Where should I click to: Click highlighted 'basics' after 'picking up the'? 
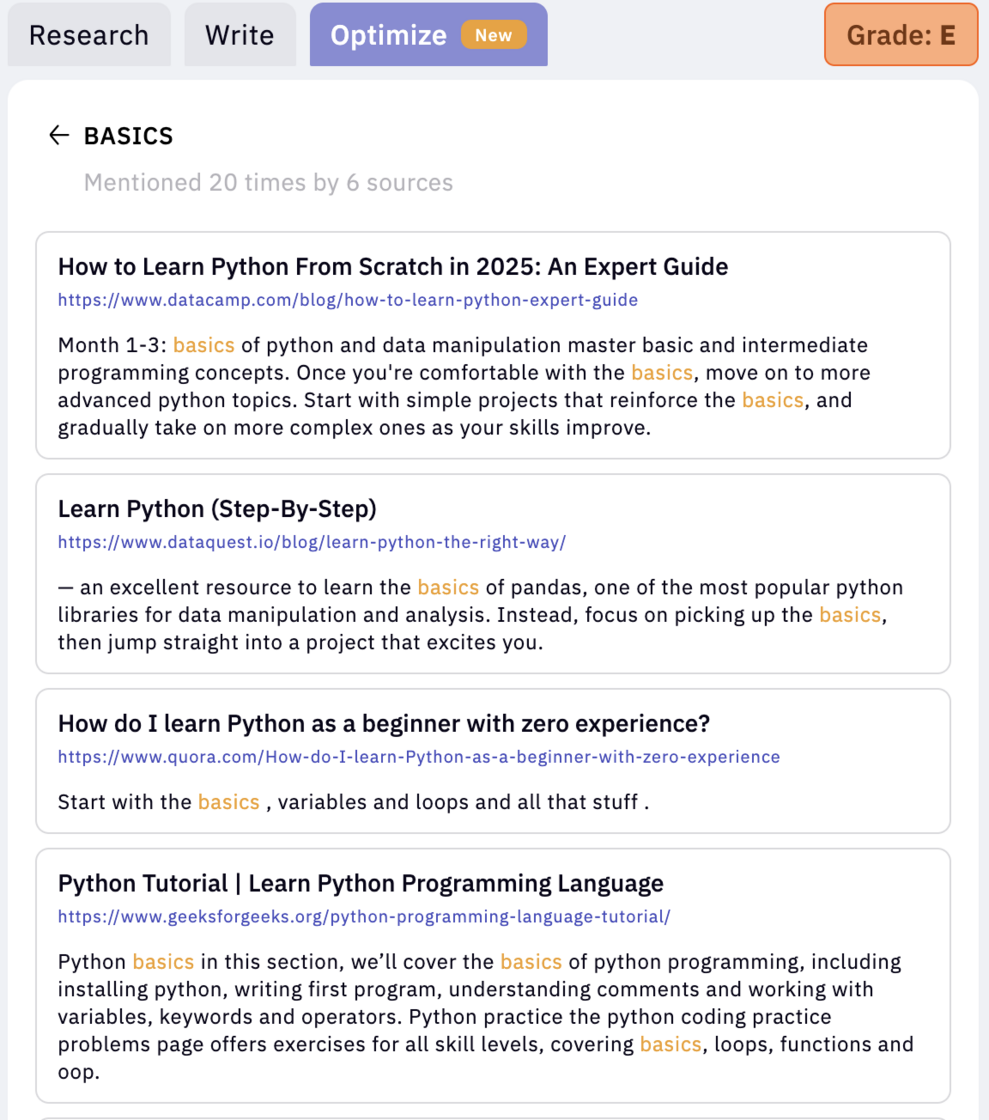click(x=850, y=615)
